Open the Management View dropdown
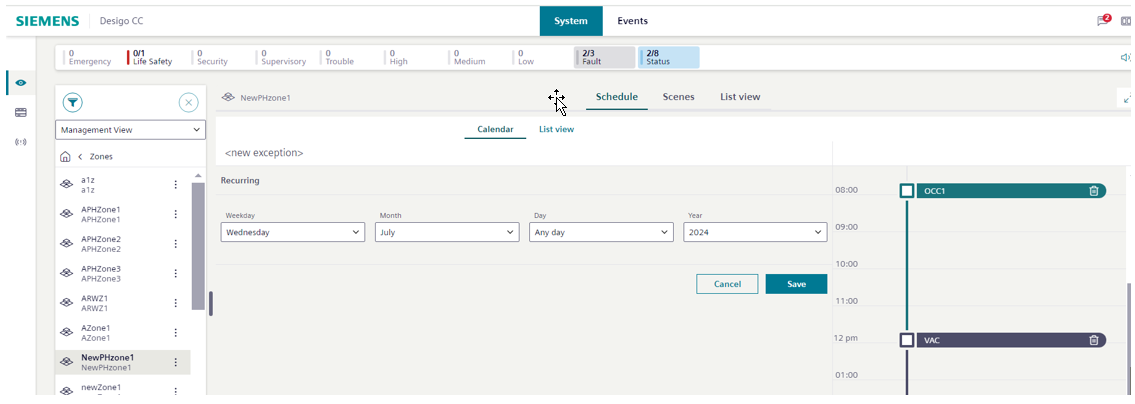Screen dimensions: 1135x404 point(130,130)
